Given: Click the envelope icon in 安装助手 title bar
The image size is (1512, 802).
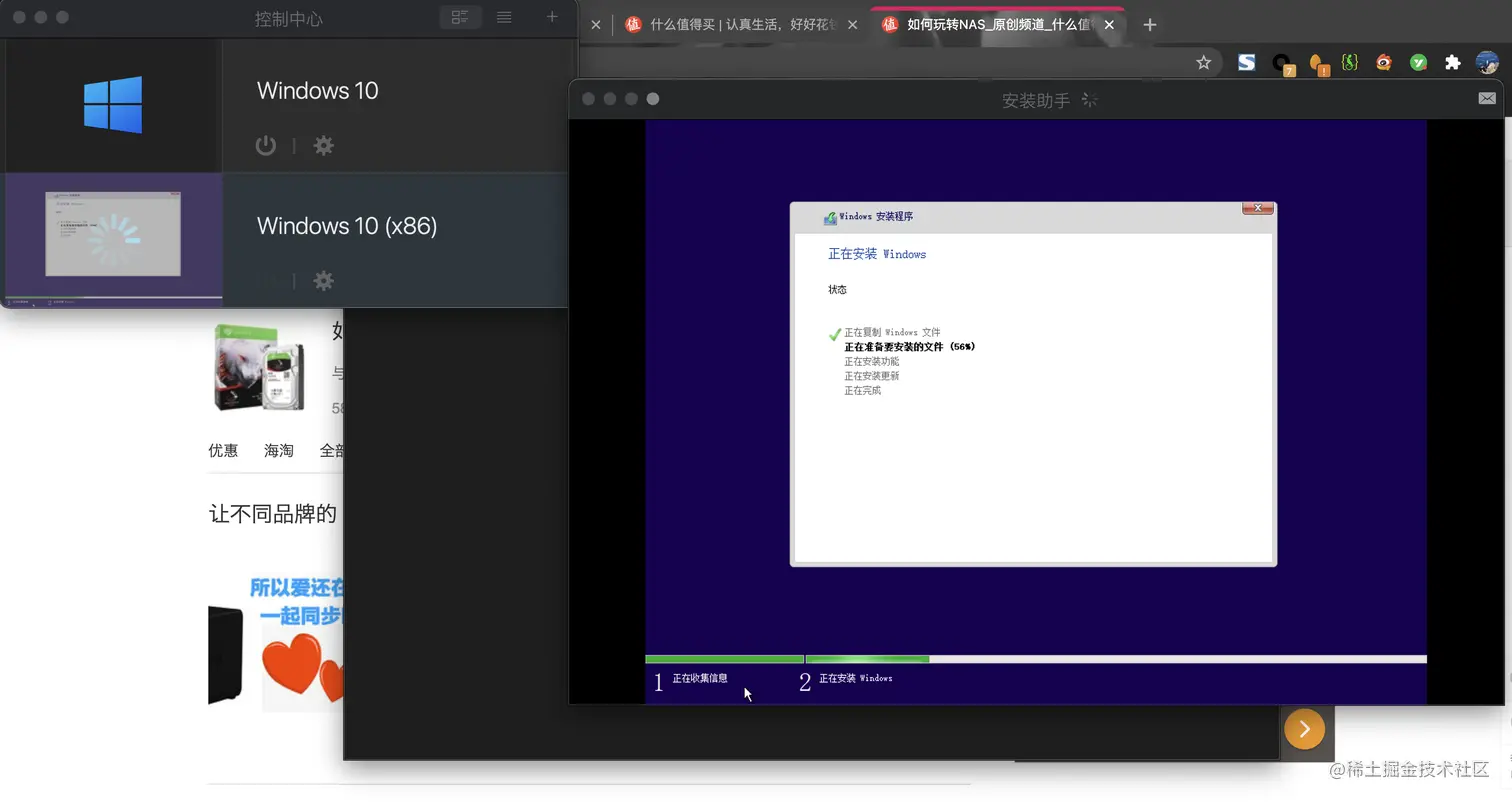Looking at the screenshot, I should pyautogui.click(x=1487, y=98).
